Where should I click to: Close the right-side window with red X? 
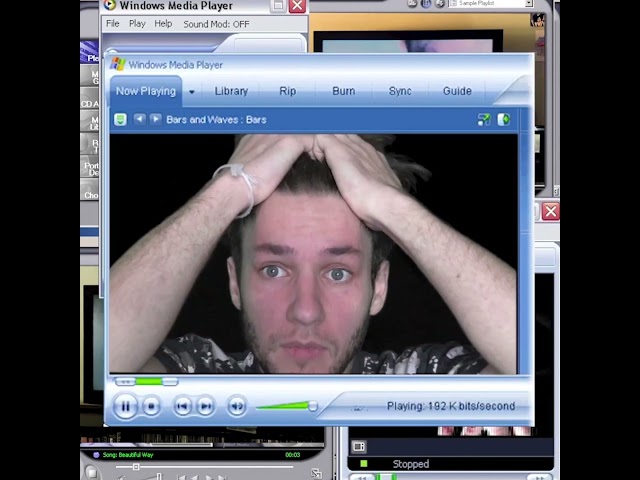[551, 211]
